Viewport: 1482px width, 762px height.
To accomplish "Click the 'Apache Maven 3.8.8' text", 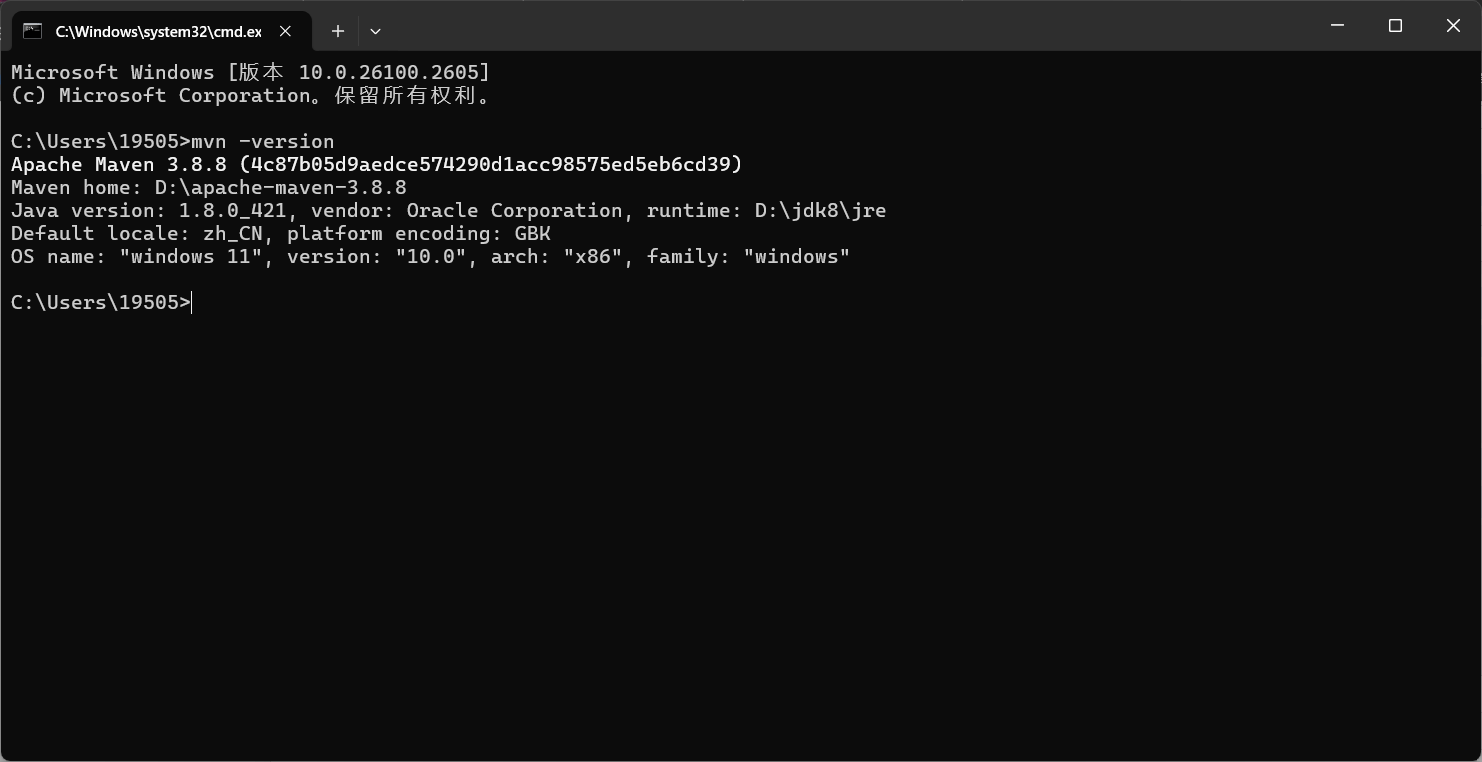I will (x=118, y=165).
